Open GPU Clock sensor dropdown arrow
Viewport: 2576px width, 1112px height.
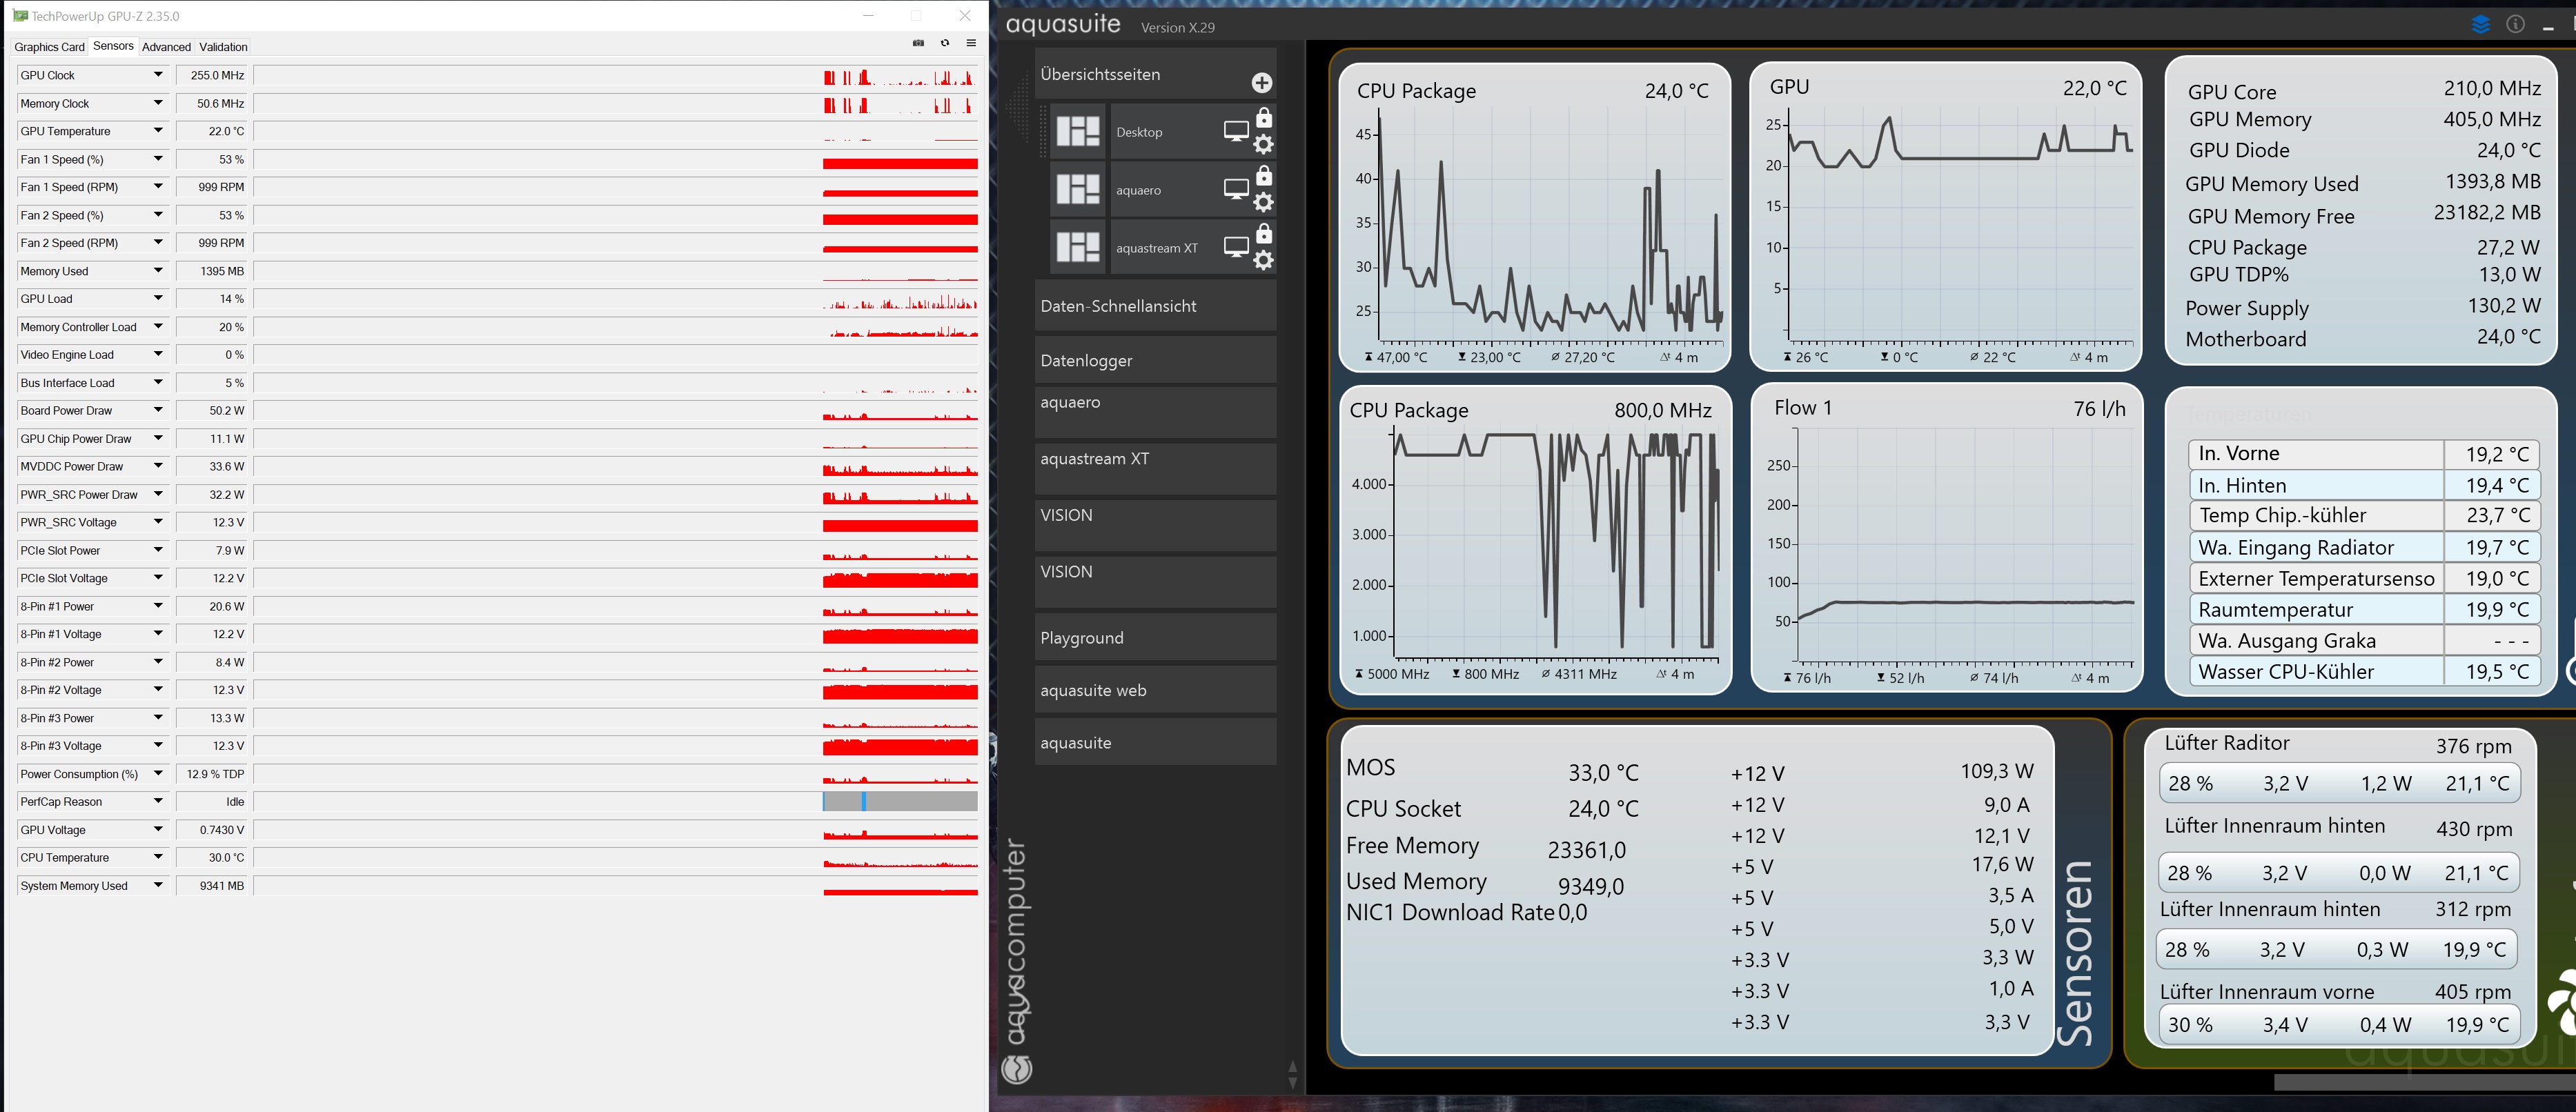point(158,75)
